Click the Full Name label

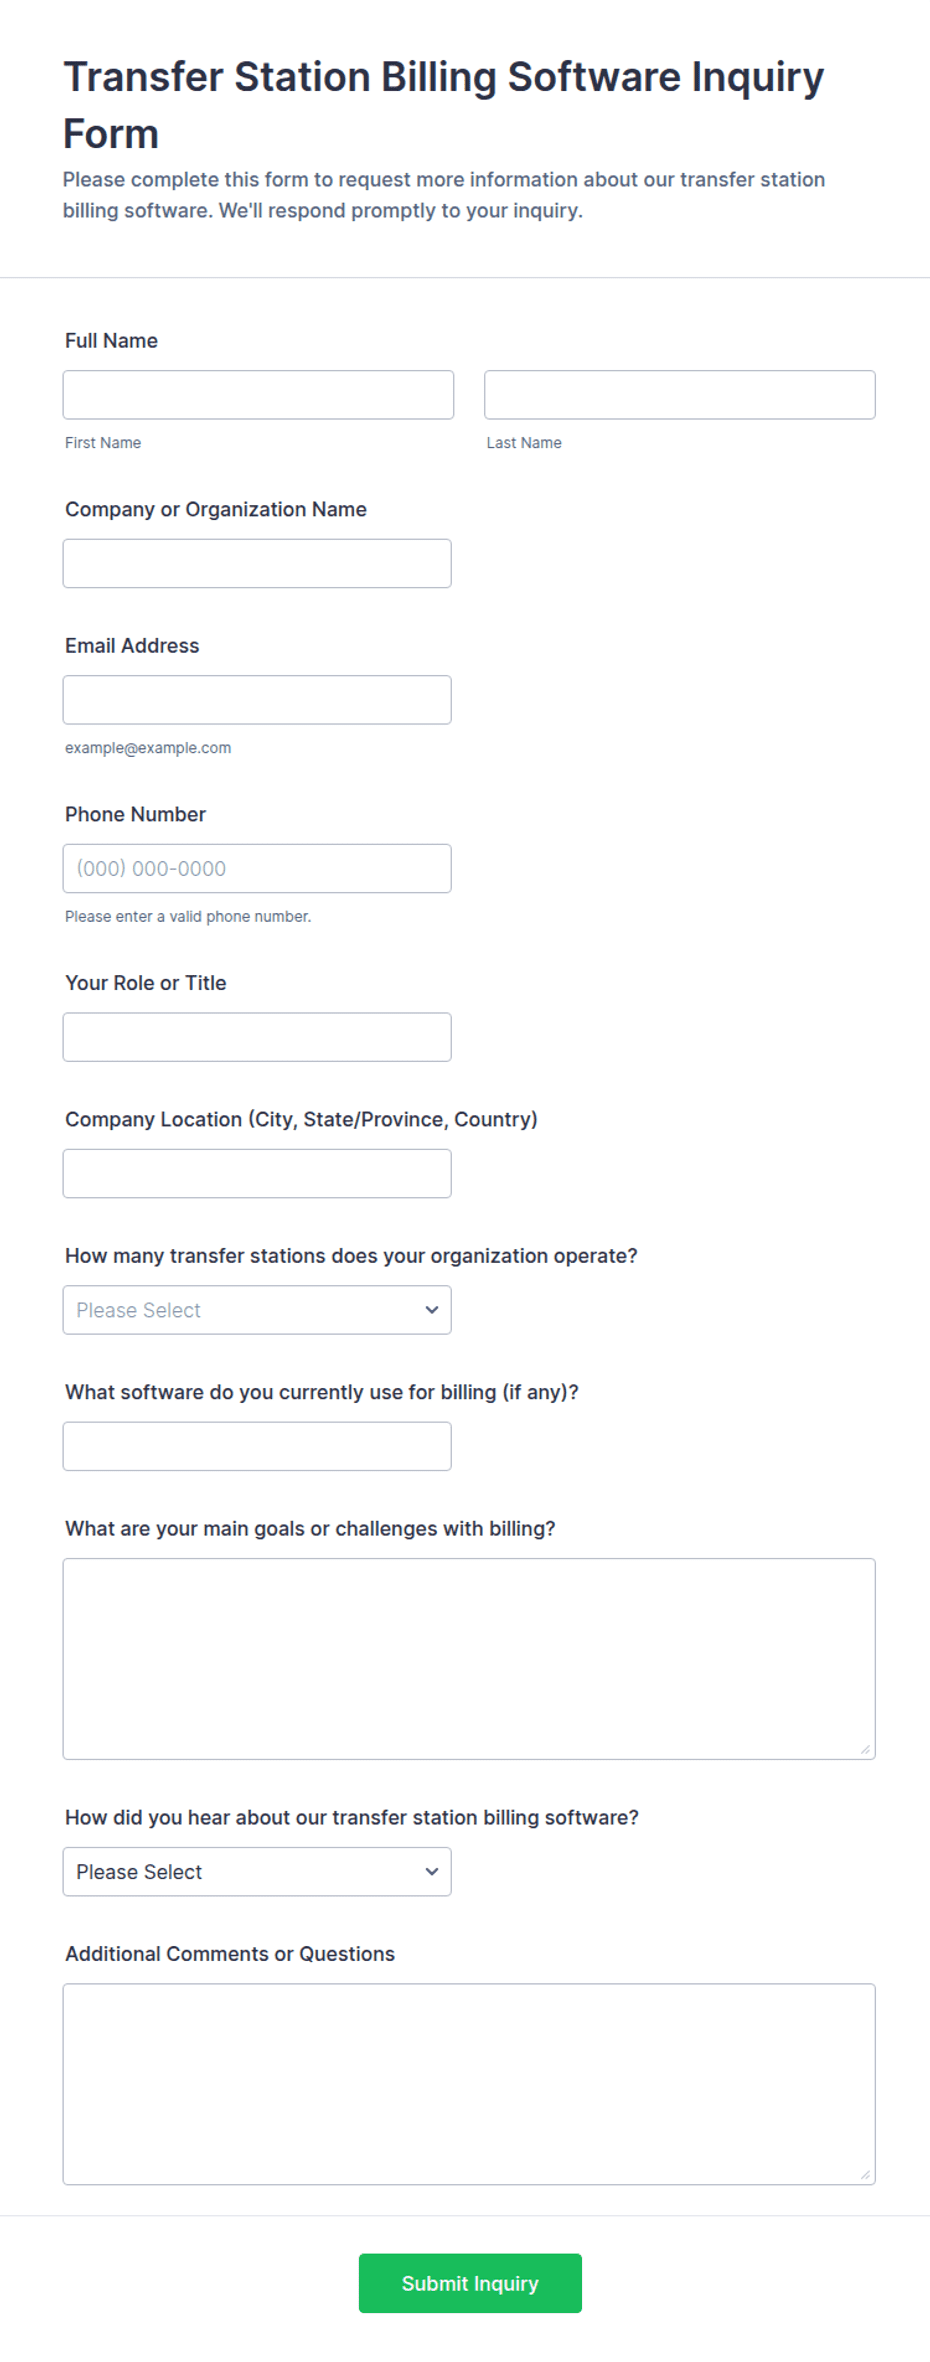point(111,341)
